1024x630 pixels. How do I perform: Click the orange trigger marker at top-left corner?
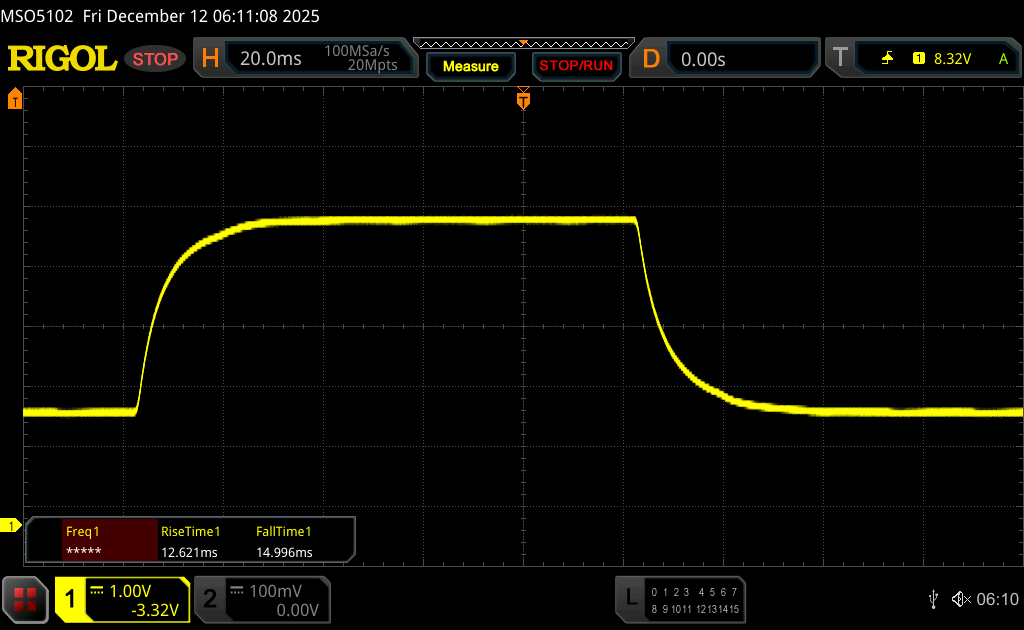(x=15, y=99)
